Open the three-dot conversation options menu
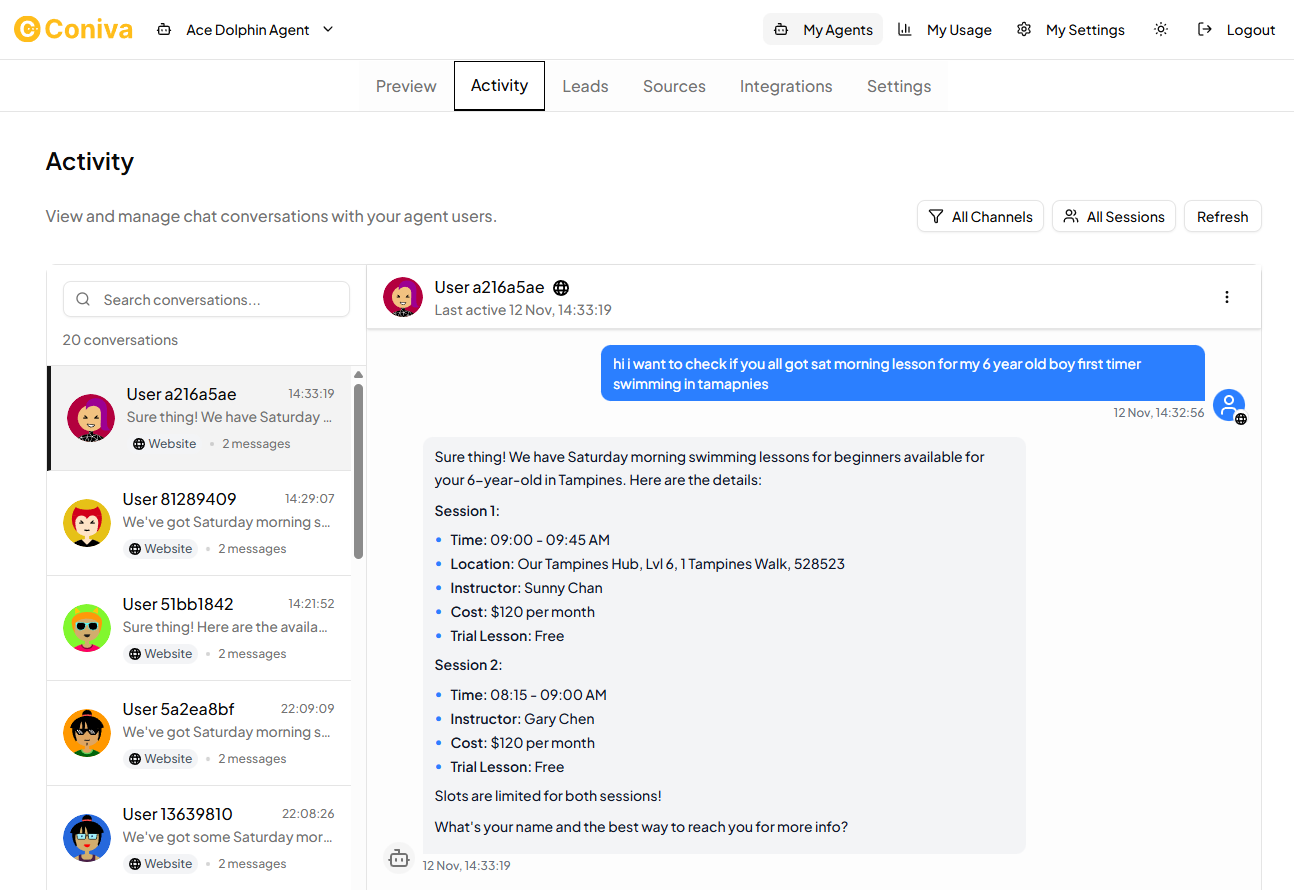Image resolution: width=1294 pixels, height=890 pixels. pos(1227,297)
